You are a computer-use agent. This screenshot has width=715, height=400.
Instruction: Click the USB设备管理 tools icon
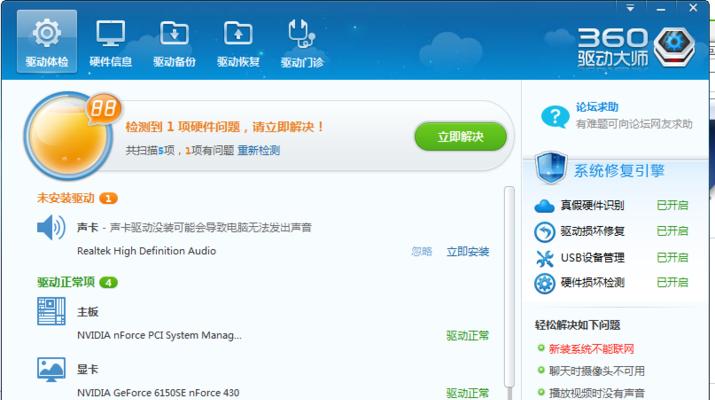(x=544, y=258)
